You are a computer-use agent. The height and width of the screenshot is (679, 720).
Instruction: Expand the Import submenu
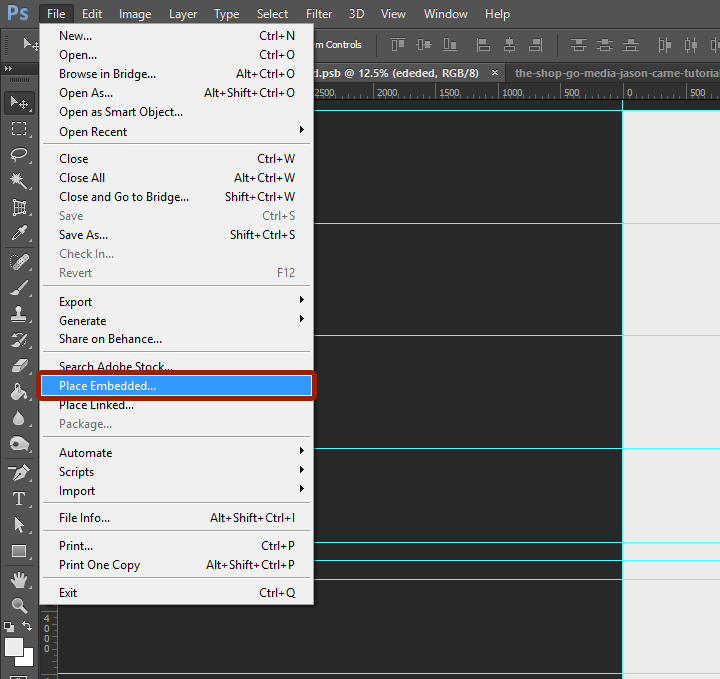click(176, 491)
